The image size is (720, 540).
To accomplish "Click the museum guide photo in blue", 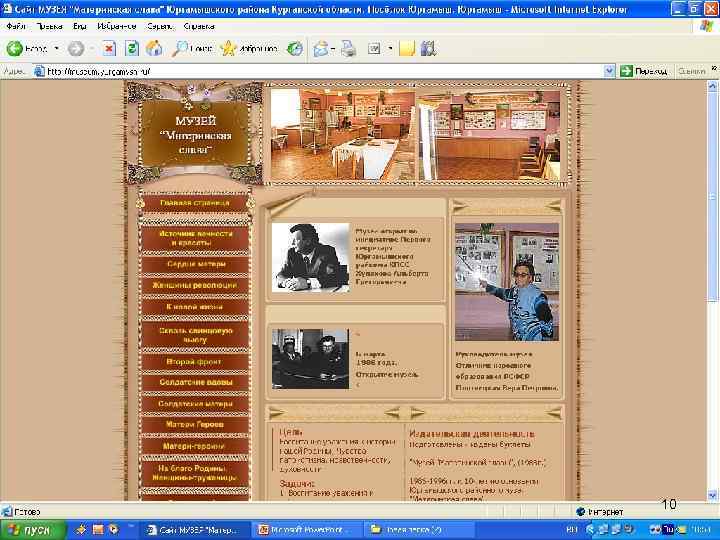I will click(507, 282).
